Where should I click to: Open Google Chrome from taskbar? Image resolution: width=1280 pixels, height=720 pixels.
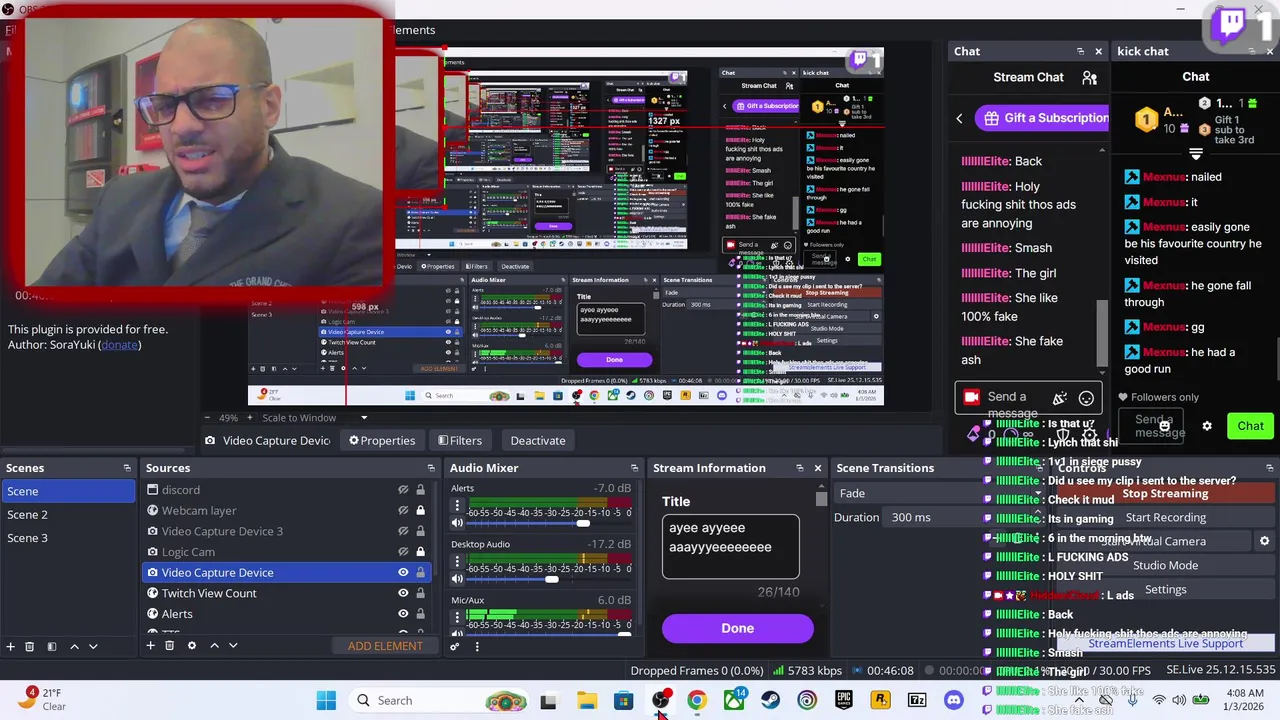696,700
